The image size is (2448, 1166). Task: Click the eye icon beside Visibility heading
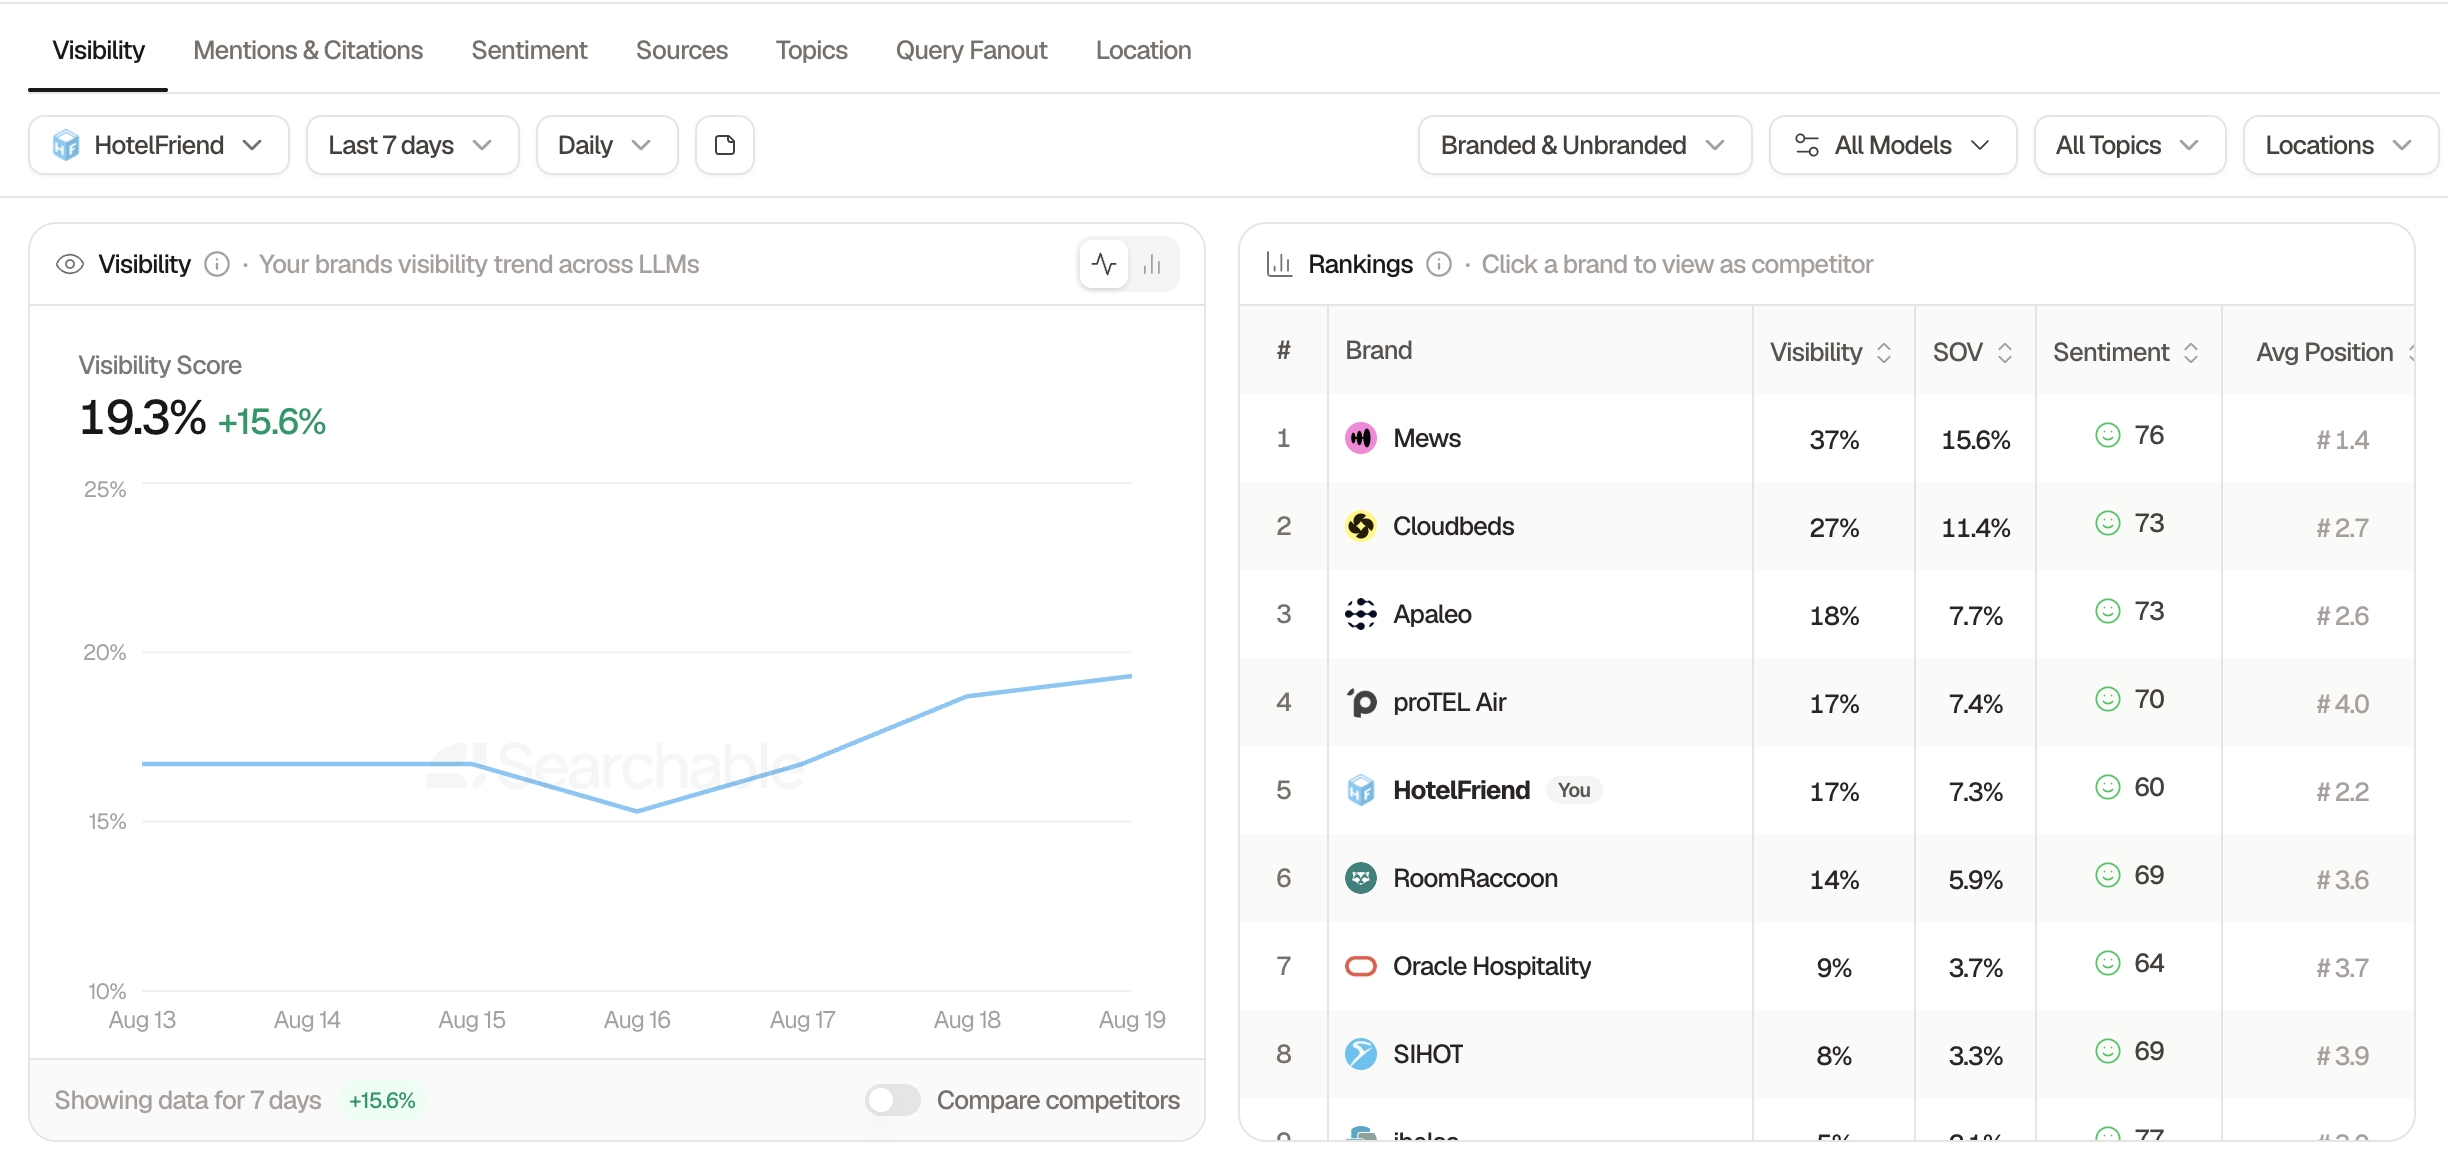70,264
